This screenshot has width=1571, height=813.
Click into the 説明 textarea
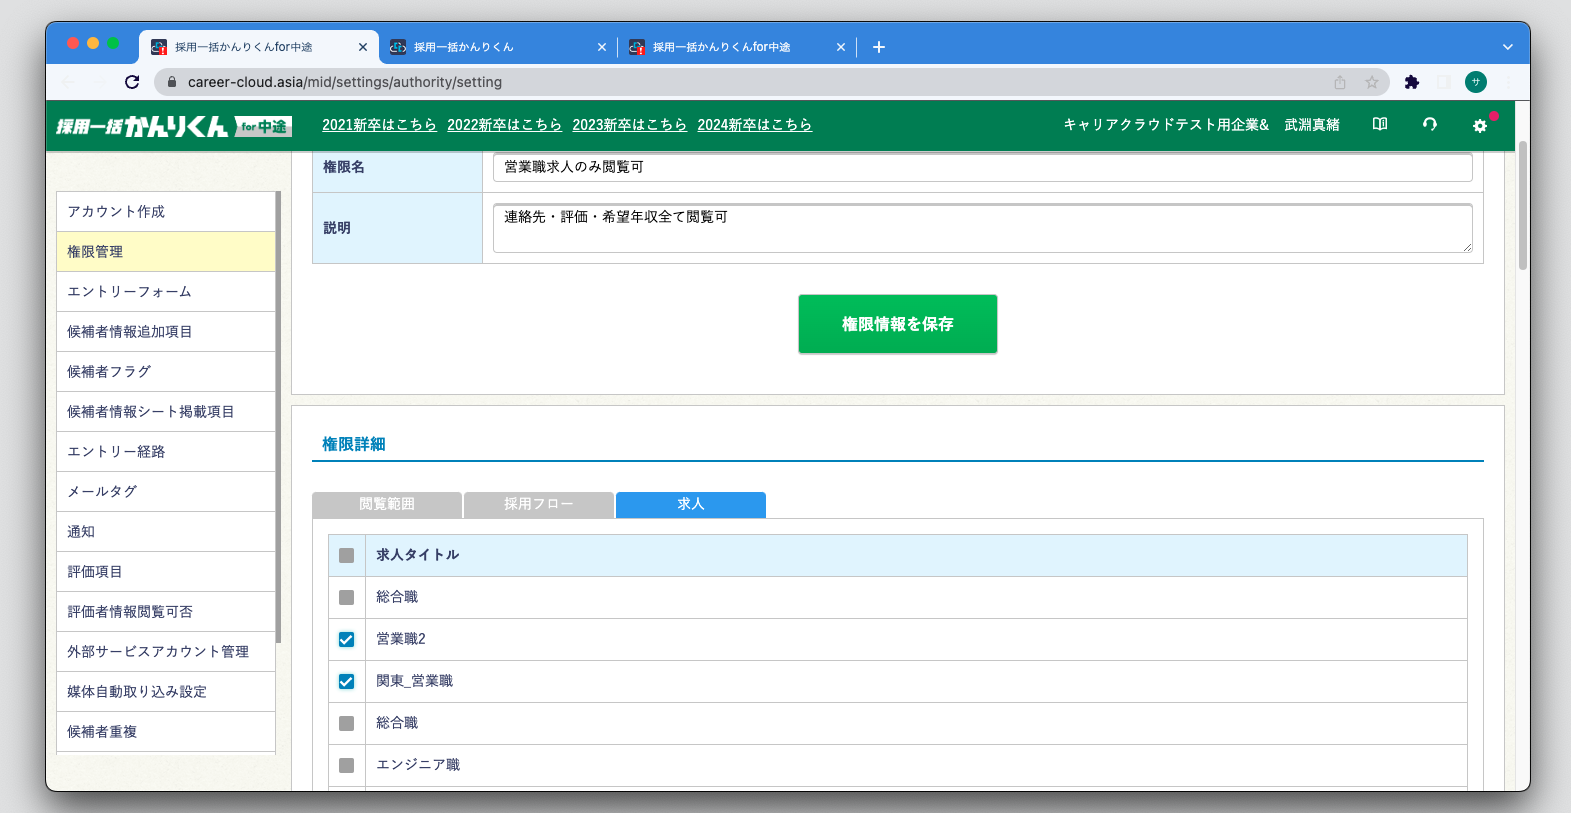[x=983, y=228]
